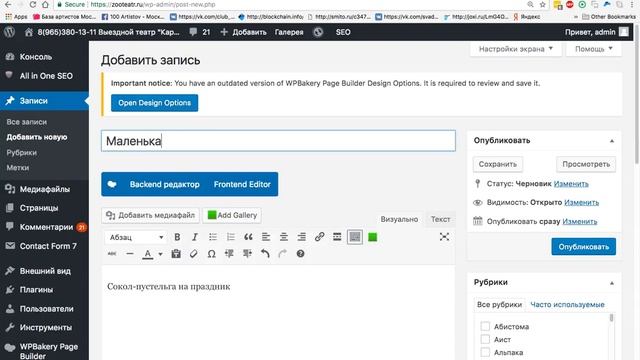Viewport: 640px width, 360px height.
Task: Undo the last edit
Action: (265, 254)
